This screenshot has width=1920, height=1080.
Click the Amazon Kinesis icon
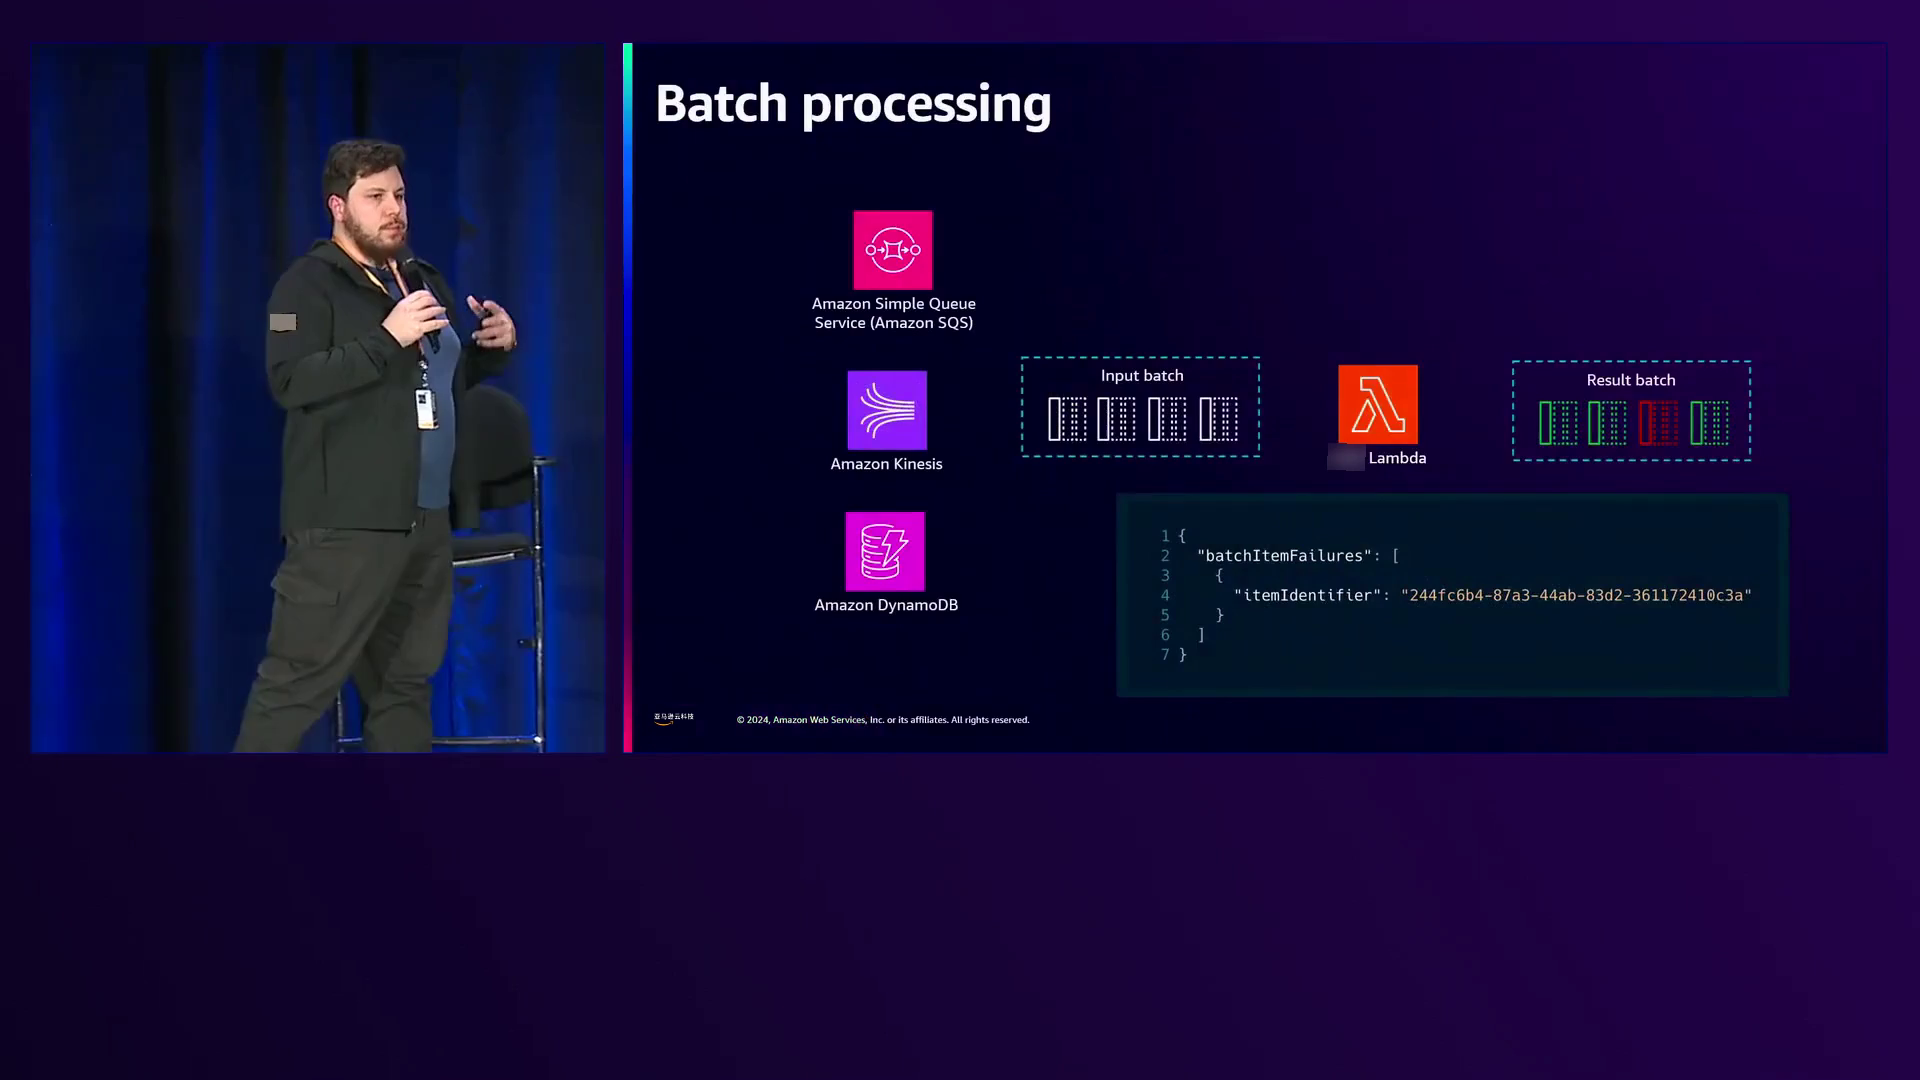(887, 410)
